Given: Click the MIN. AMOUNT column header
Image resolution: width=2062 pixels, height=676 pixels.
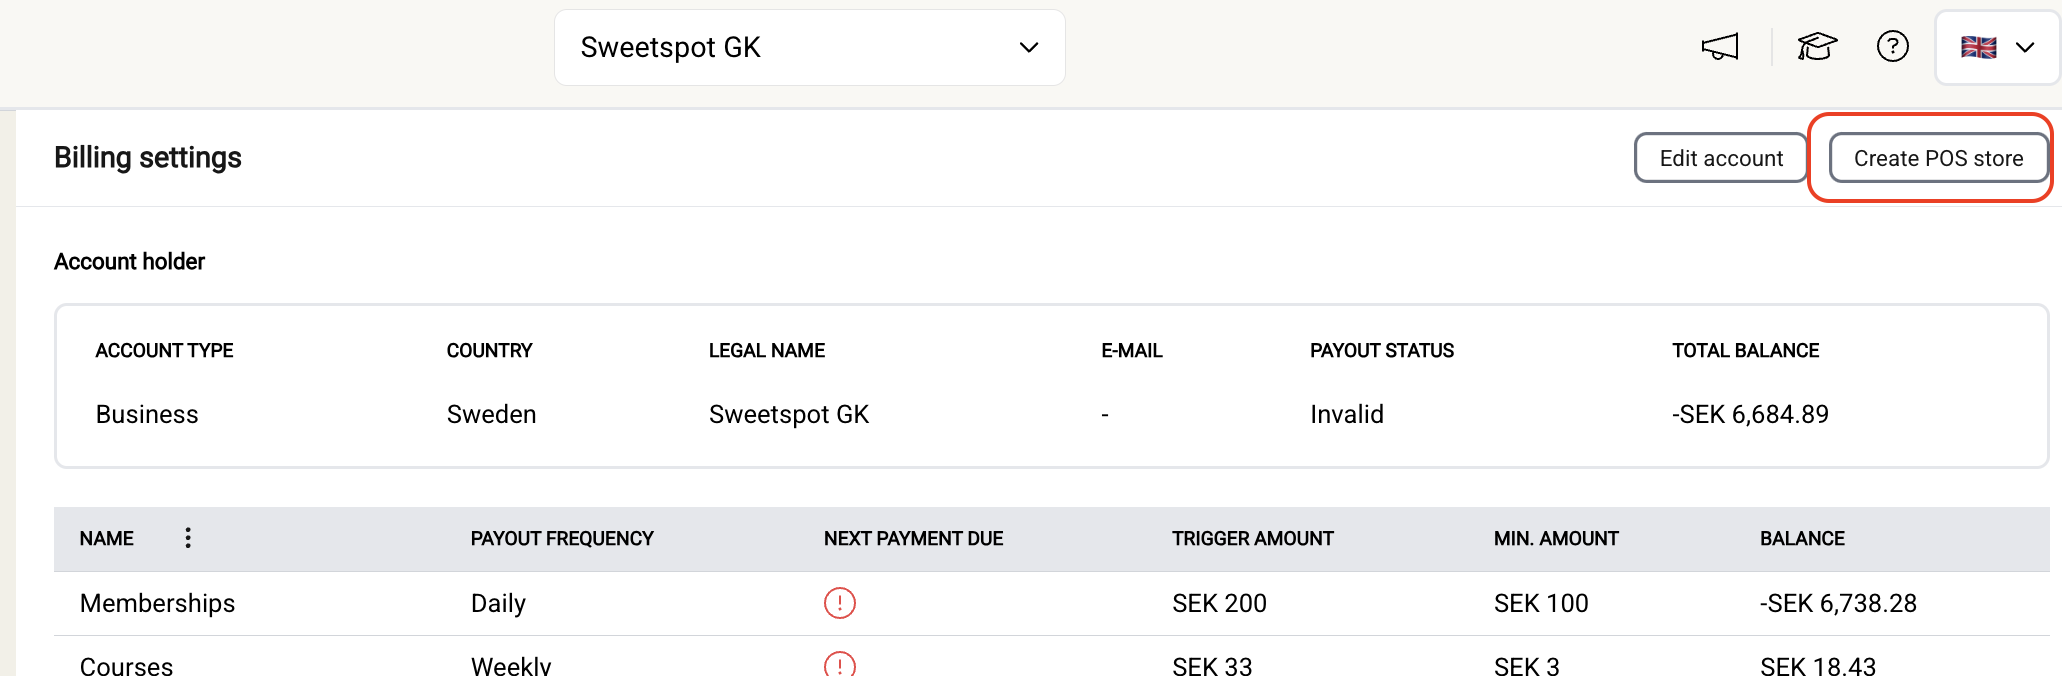Looking at the screenshot, I should point(1556,539).
